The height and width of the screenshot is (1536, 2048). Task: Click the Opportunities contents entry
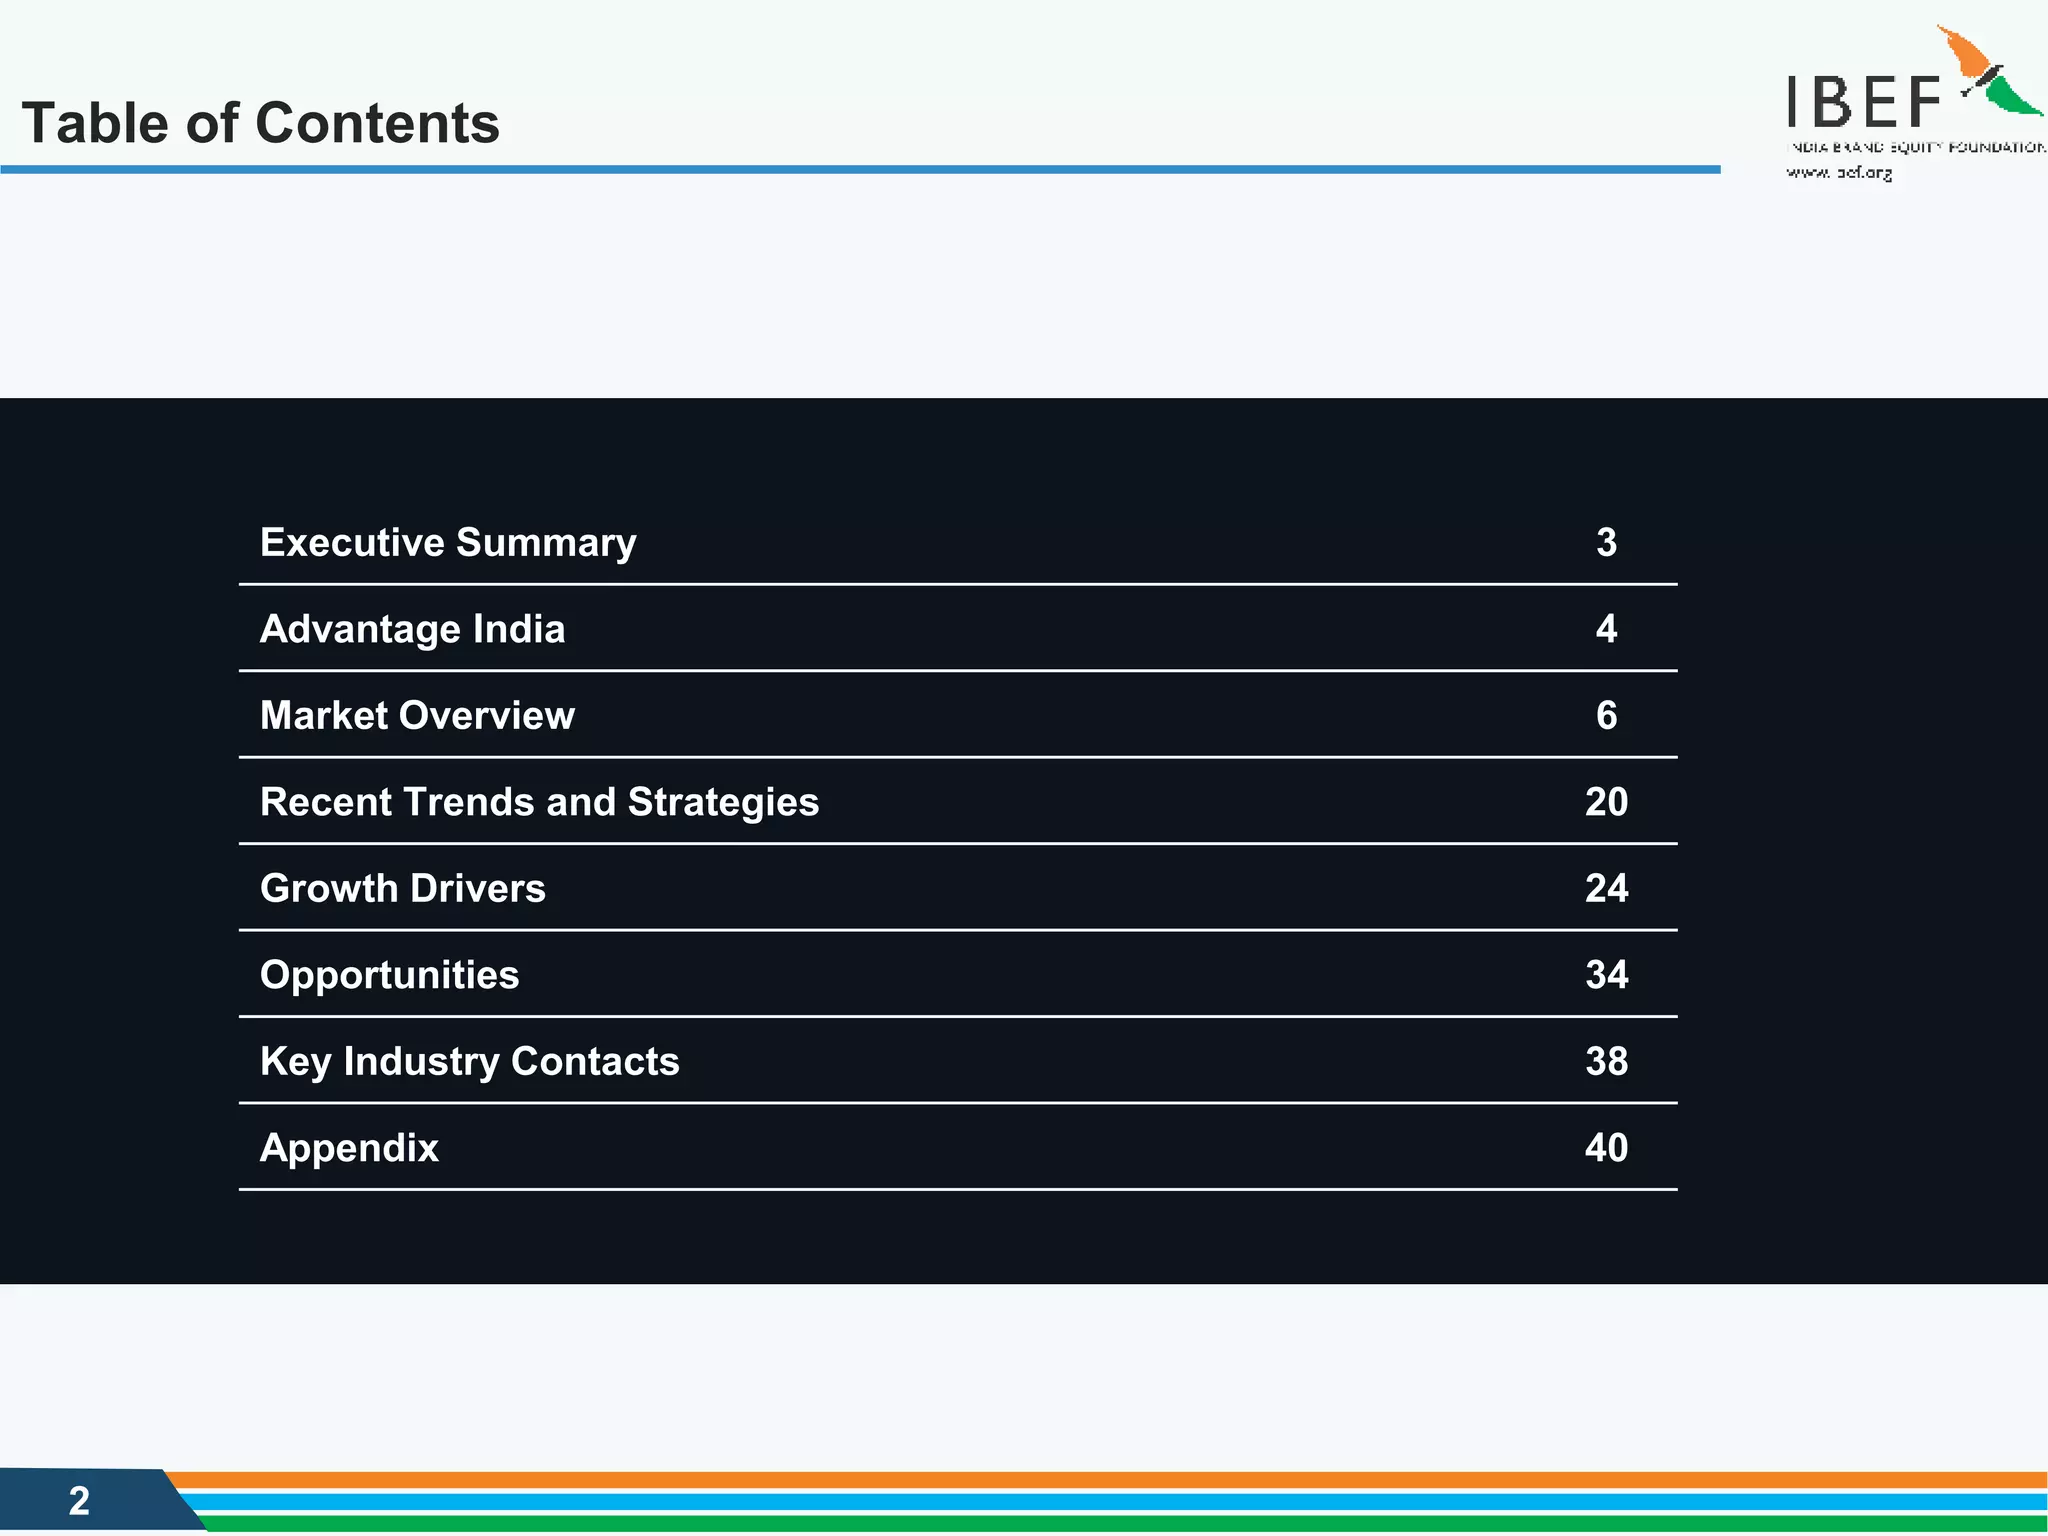pos(389,975)
